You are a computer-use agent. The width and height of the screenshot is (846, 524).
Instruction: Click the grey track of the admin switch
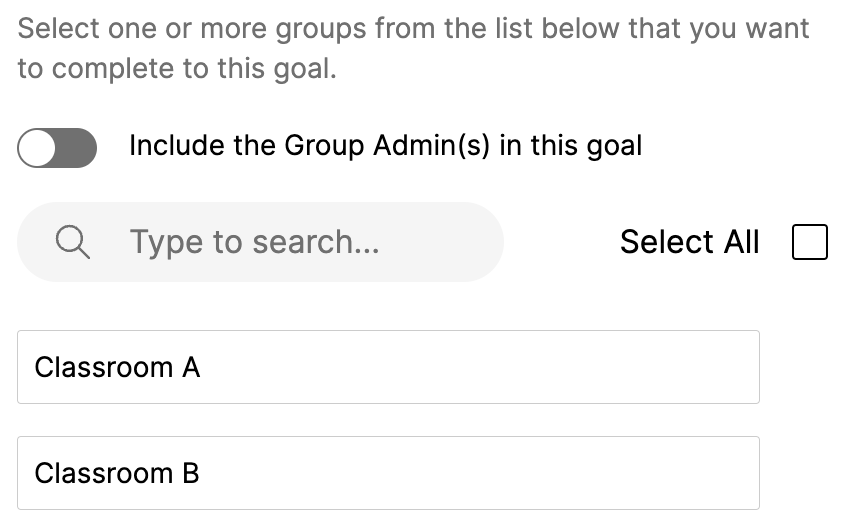tap(78, 149)
